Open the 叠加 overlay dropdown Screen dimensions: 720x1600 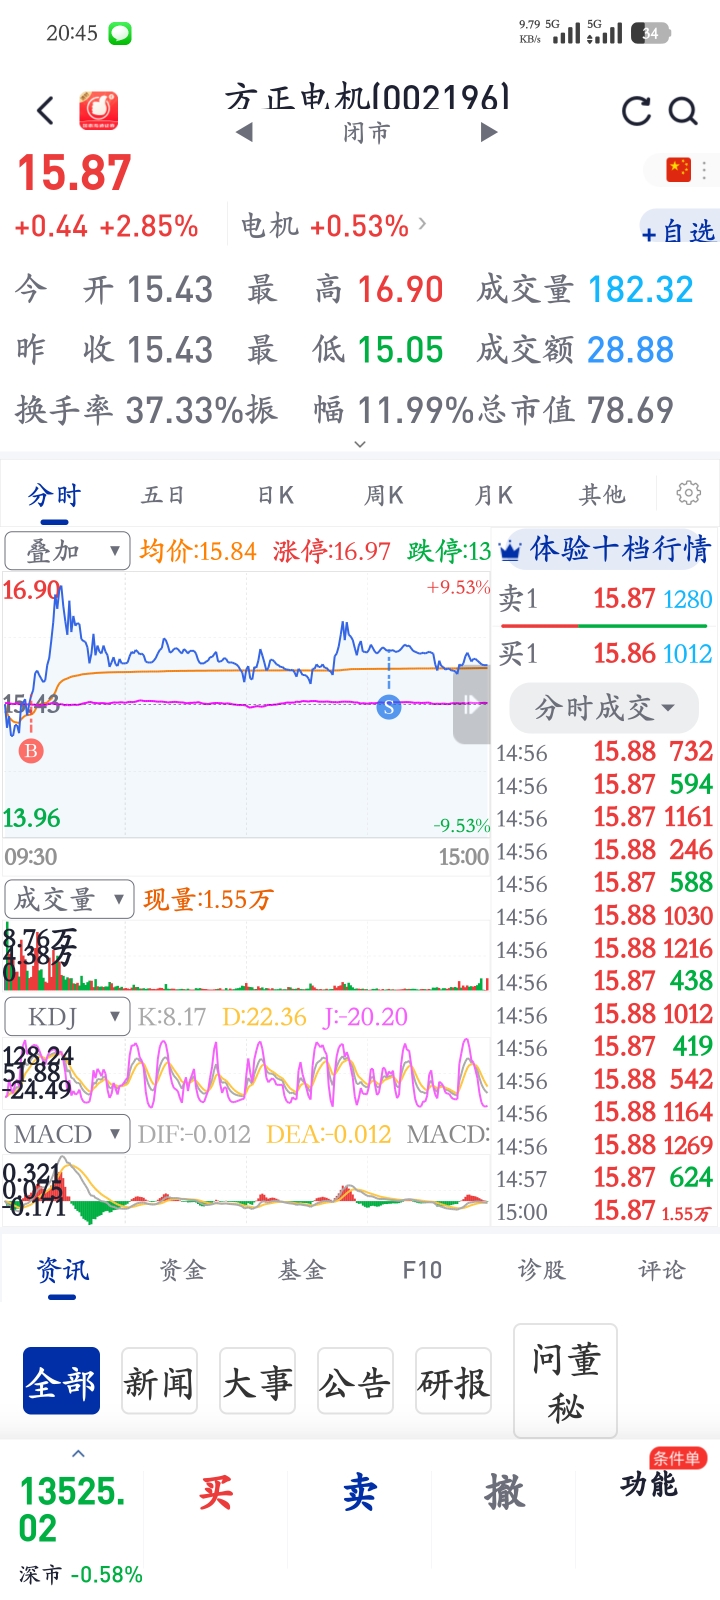click(67, 550)
